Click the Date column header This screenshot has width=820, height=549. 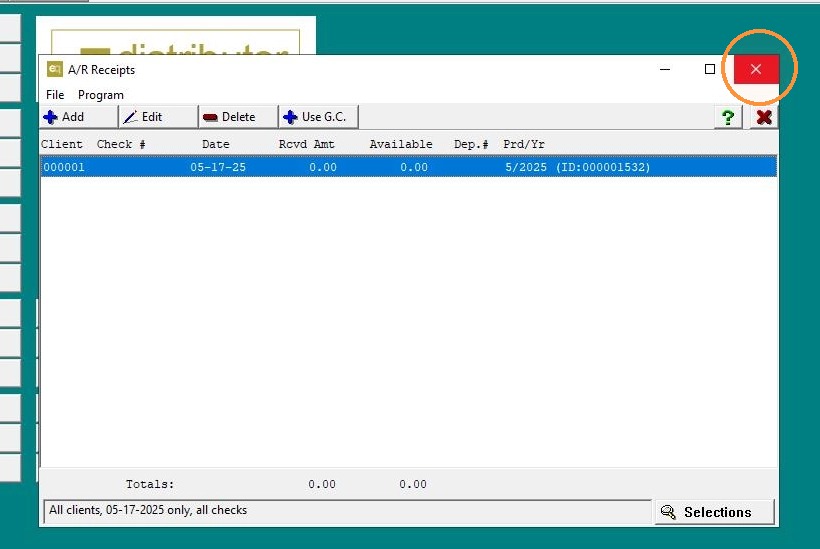point(215,144)
